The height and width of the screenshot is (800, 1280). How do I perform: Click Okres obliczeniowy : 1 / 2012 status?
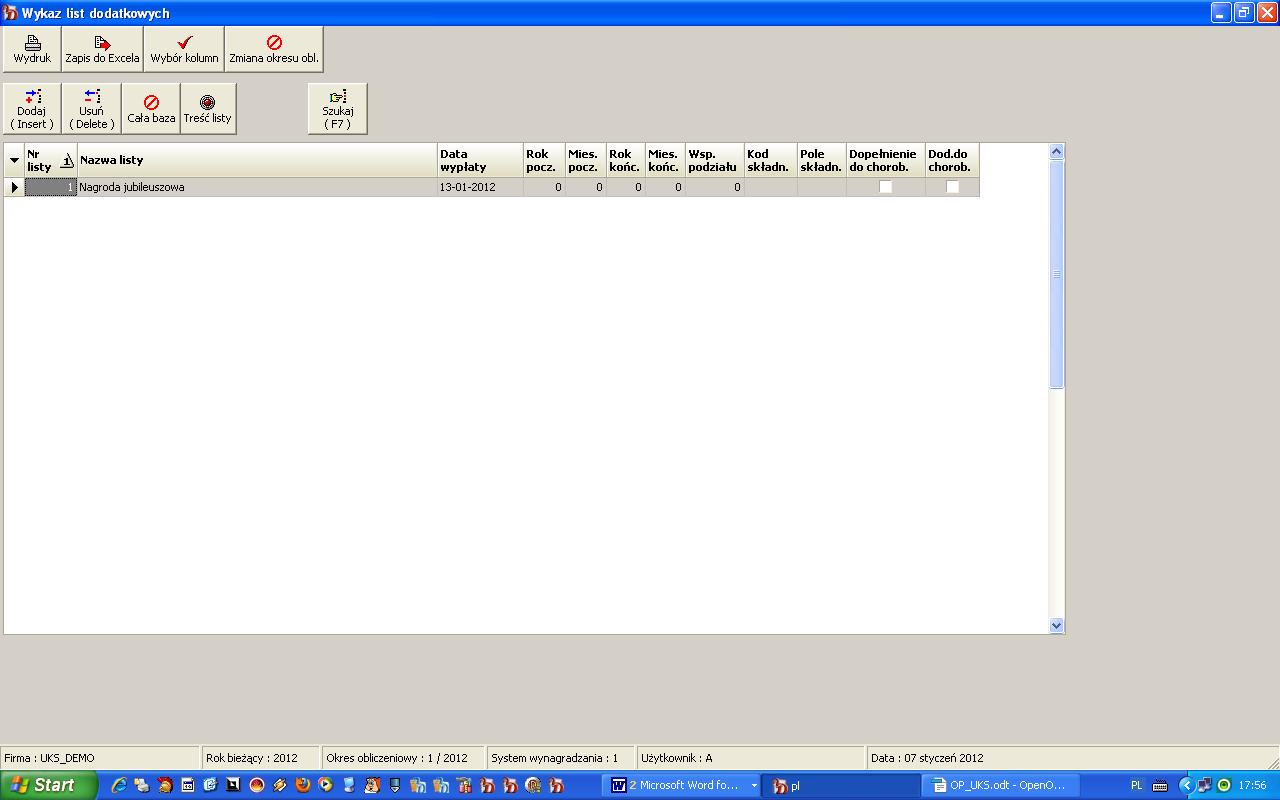pyautogui.click(x=403, y=758)
